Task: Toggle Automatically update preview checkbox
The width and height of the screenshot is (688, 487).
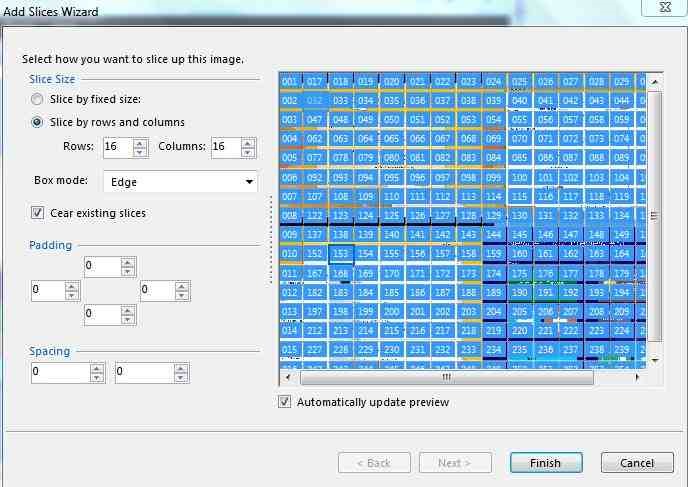Action: coord(286,402)
